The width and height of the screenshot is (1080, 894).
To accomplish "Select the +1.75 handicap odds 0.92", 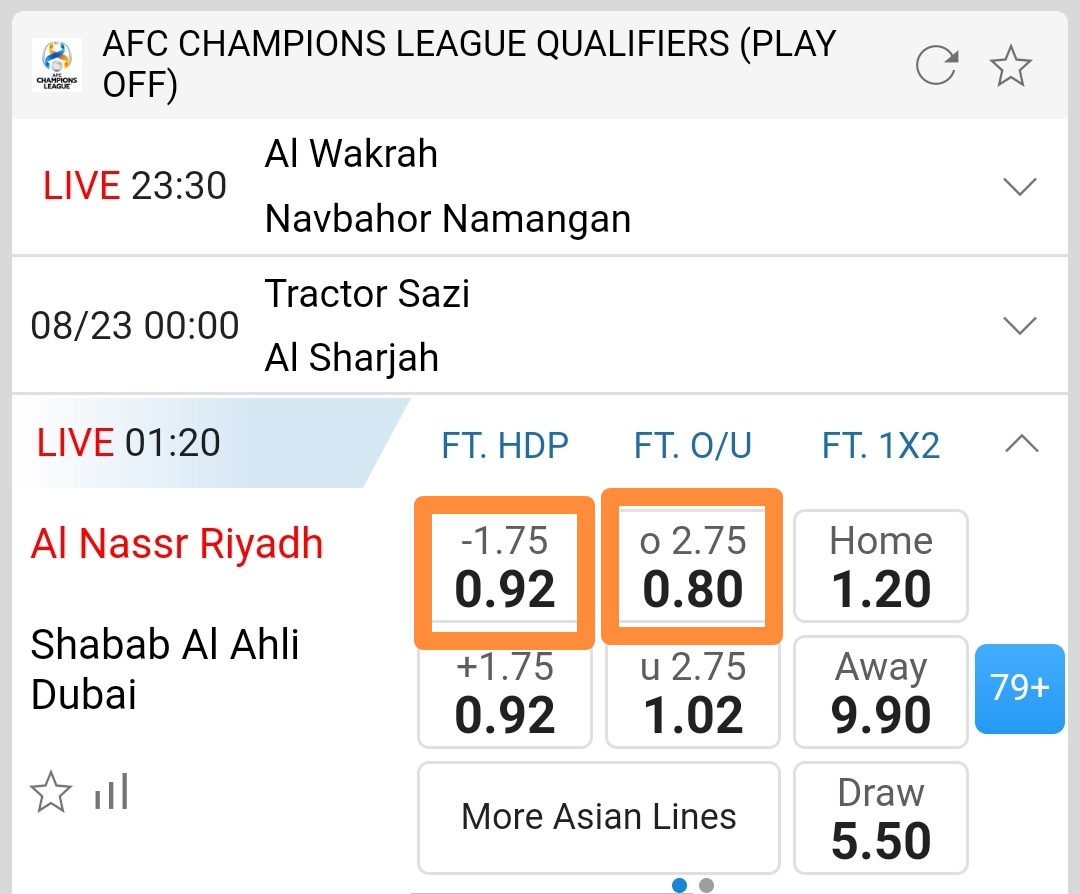I will coord(505,693).
